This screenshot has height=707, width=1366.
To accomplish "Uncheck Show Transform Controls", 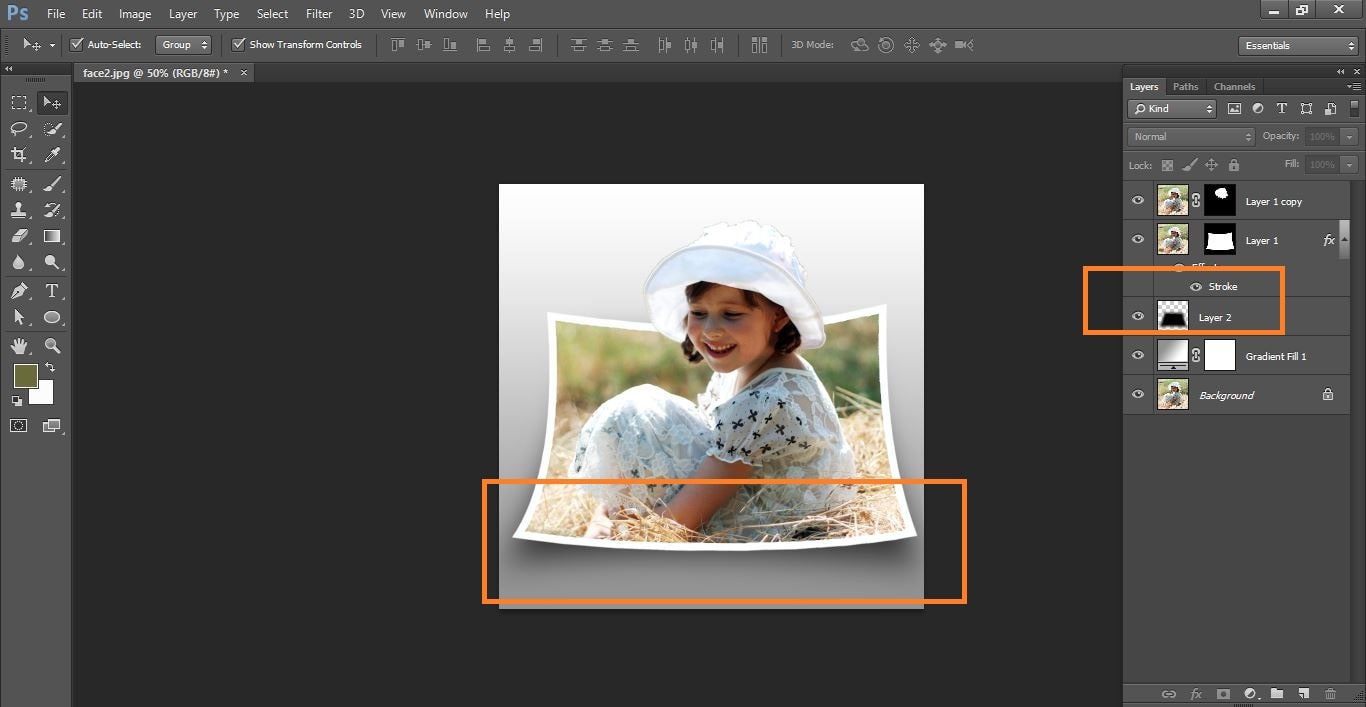I will (x=239, y=45).
